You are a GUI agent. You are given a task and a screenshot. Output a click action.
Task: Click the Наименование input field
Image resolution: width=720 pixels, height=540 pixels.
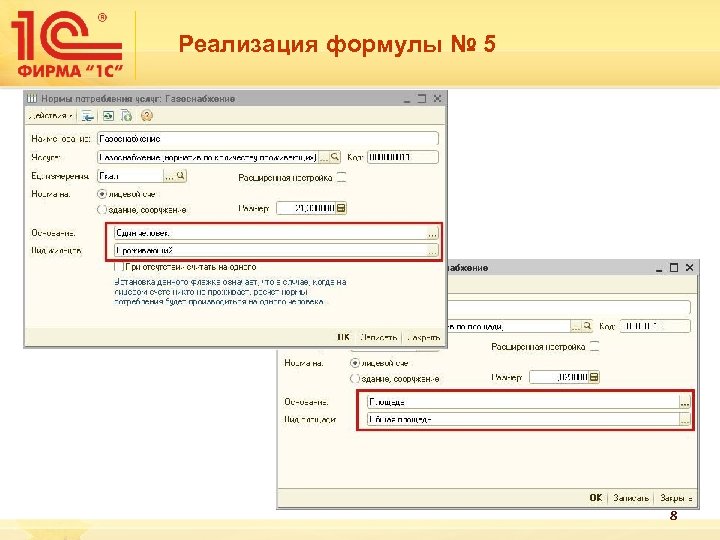pyautogui.click(x=268, y=139)
